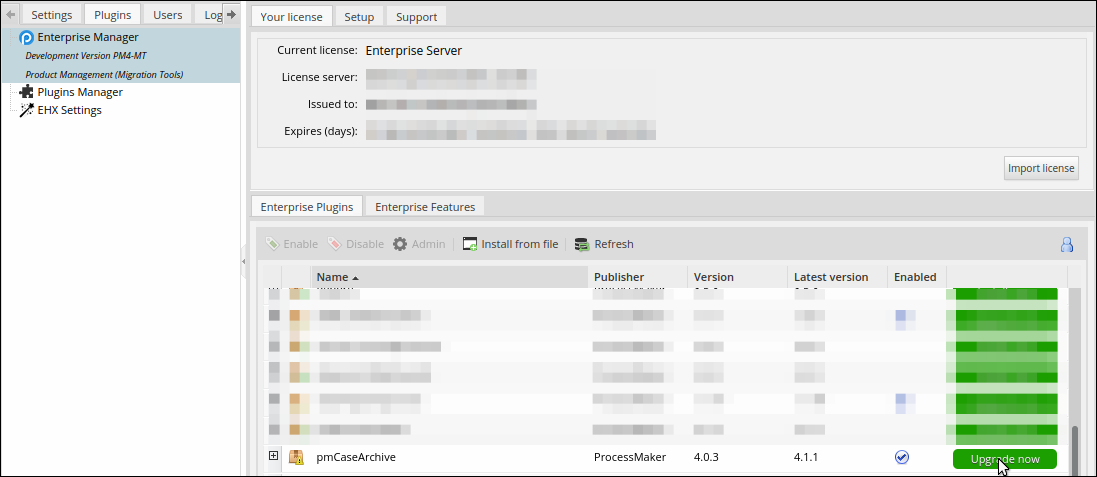Click the Import license button
The width and height of the screenshot is (1097, 477).
pyautogui.click(x=1041, y=168)
